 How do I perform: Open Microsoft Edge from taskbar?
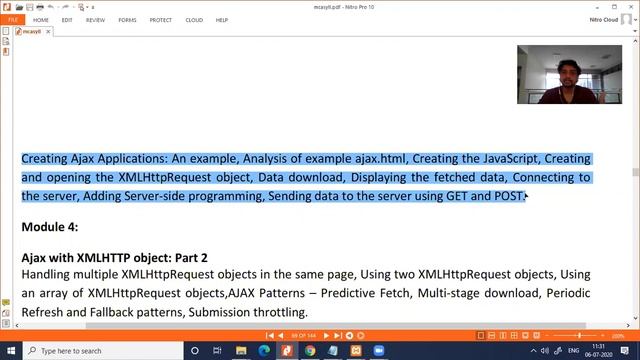264,351
